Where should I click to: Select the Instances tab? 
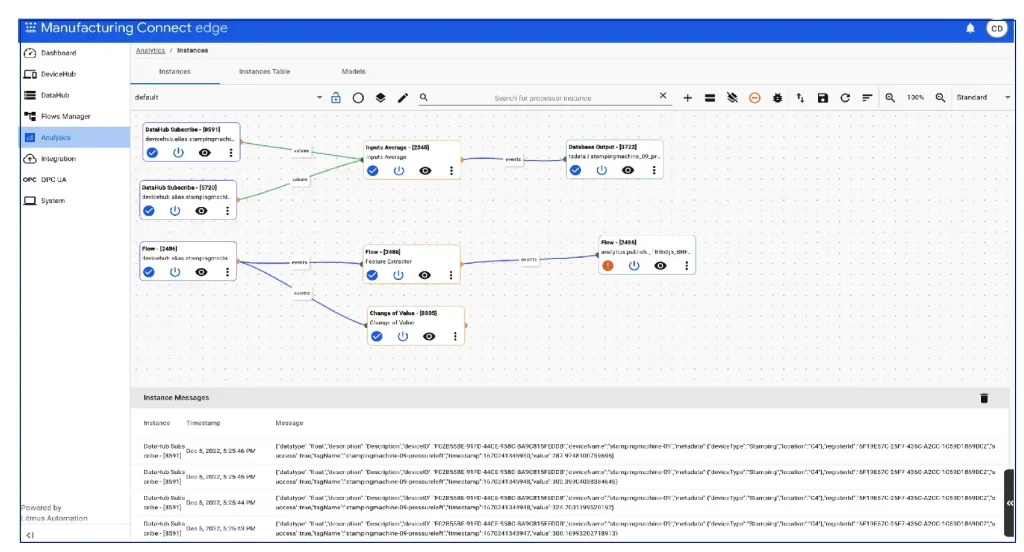tap(175, 72)
